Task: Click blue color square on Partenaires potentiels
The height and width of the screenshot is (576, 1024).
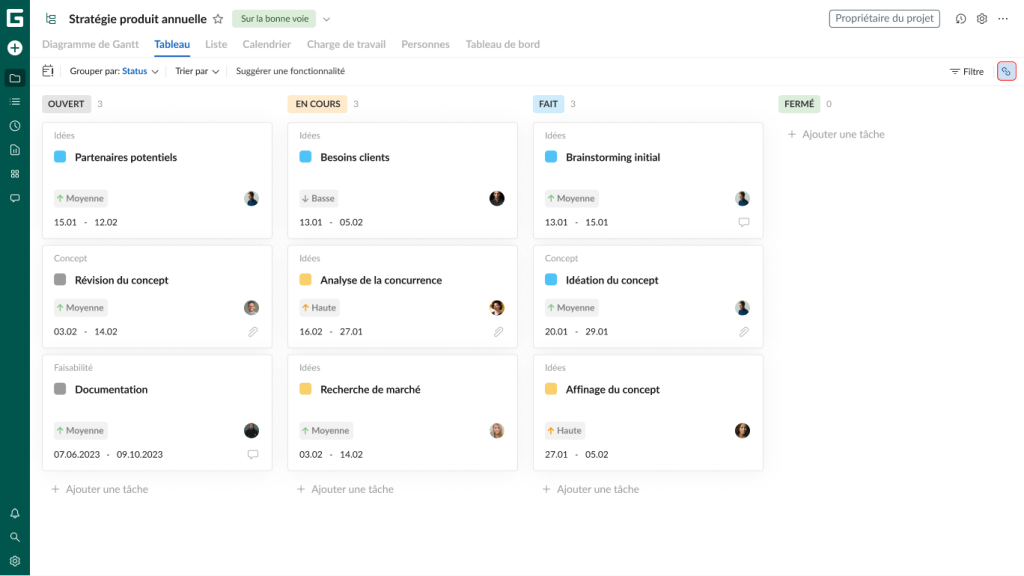Action: pos(60,157)
